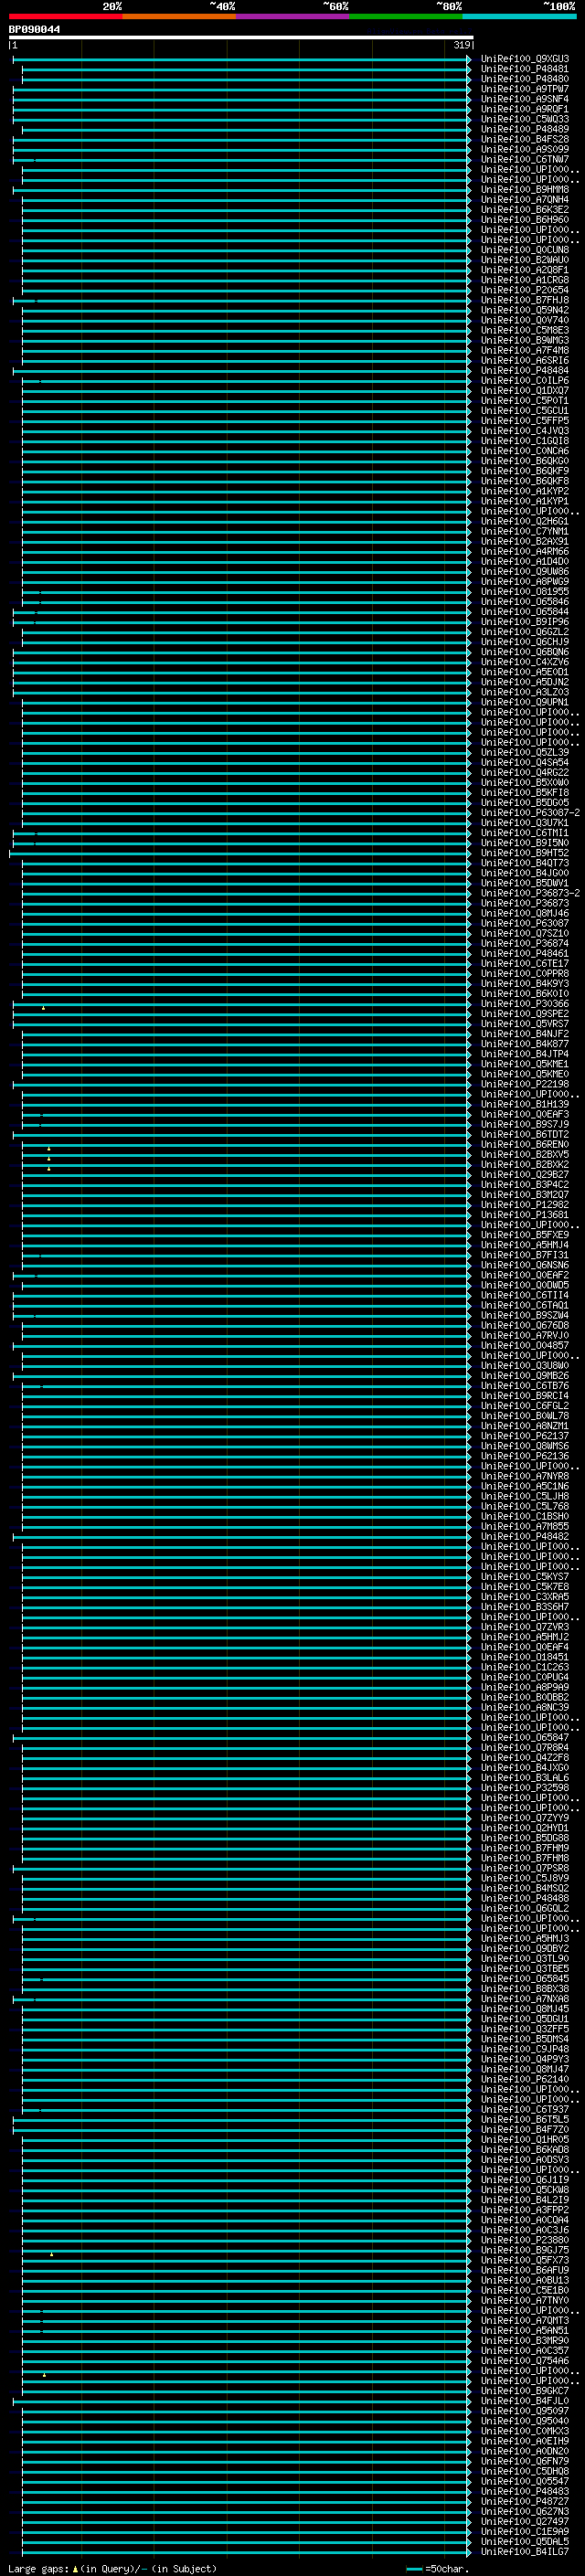Select label UniRef100_Q95097

(525, 2411)
